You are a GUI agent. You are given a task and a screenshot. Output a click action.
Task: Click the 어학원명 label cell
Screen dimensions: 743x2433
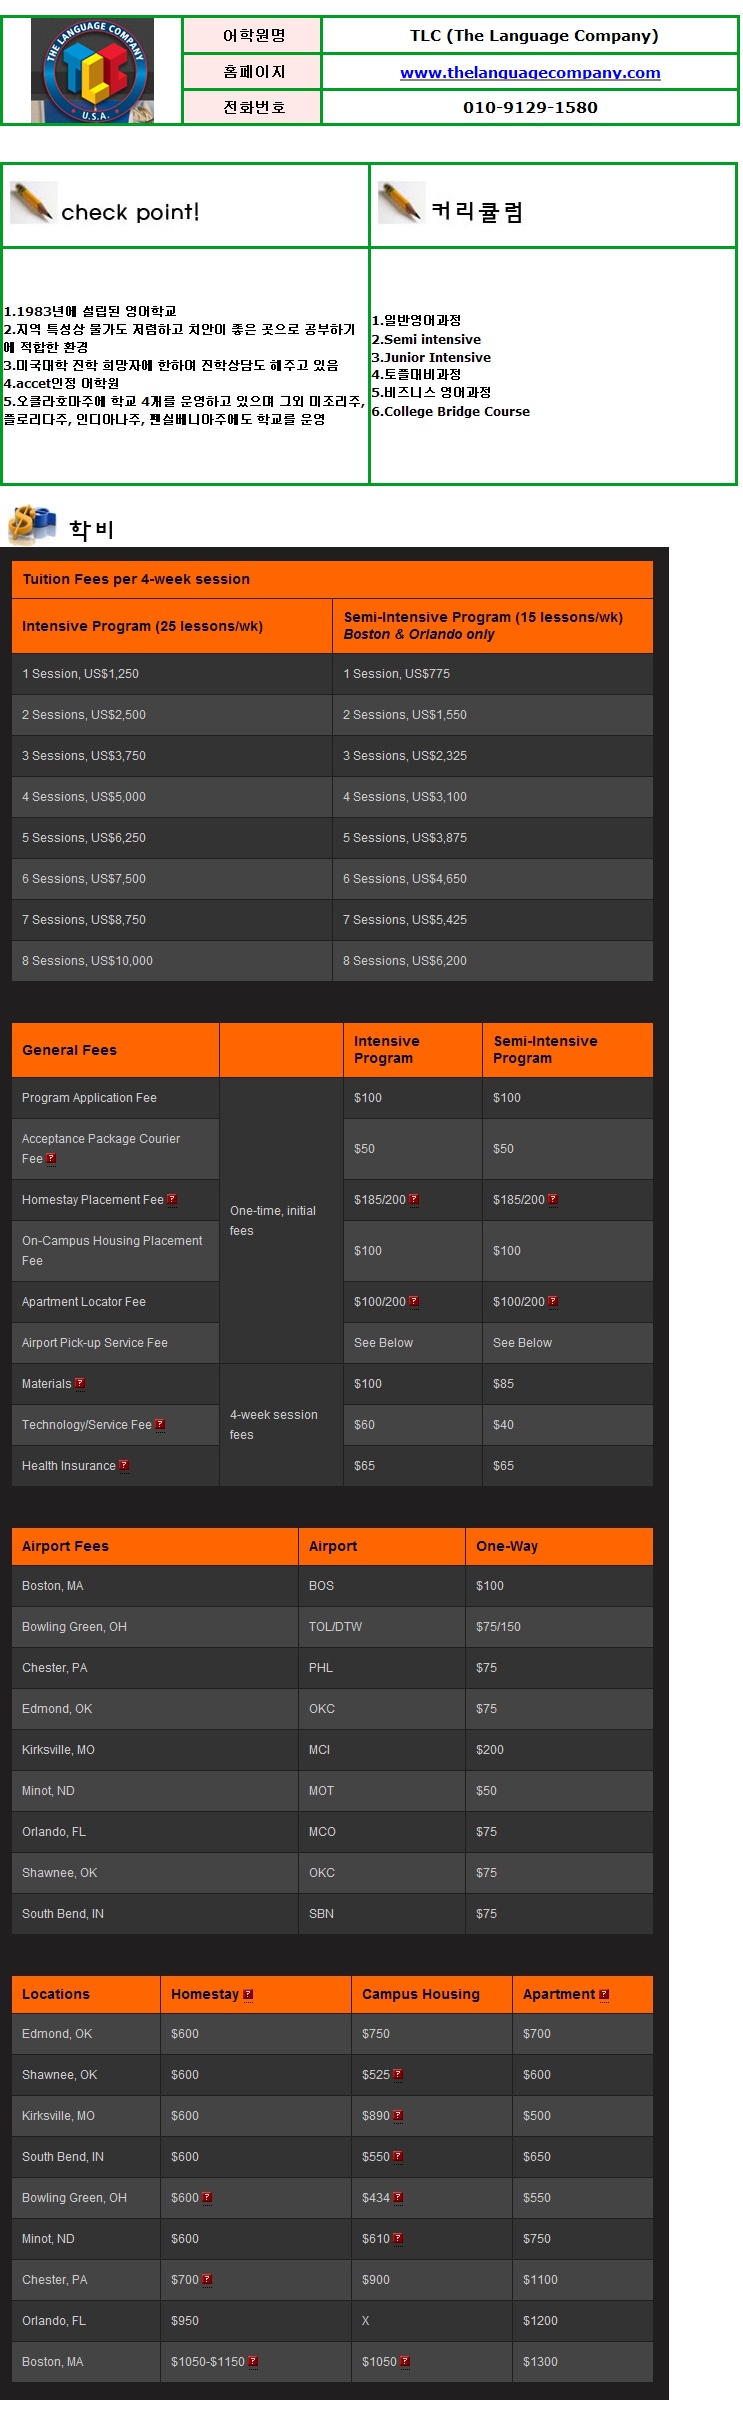[x=253, y=36]
